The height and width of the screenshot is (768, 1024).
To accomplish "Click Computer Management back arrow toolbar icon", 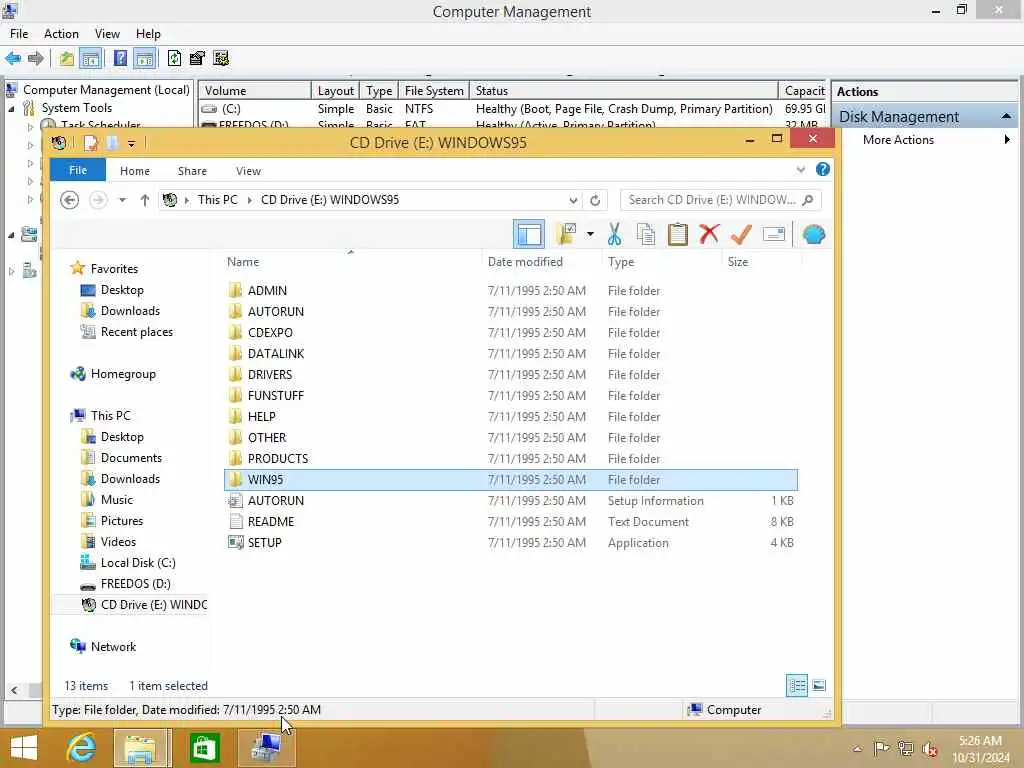I will 13,58.
